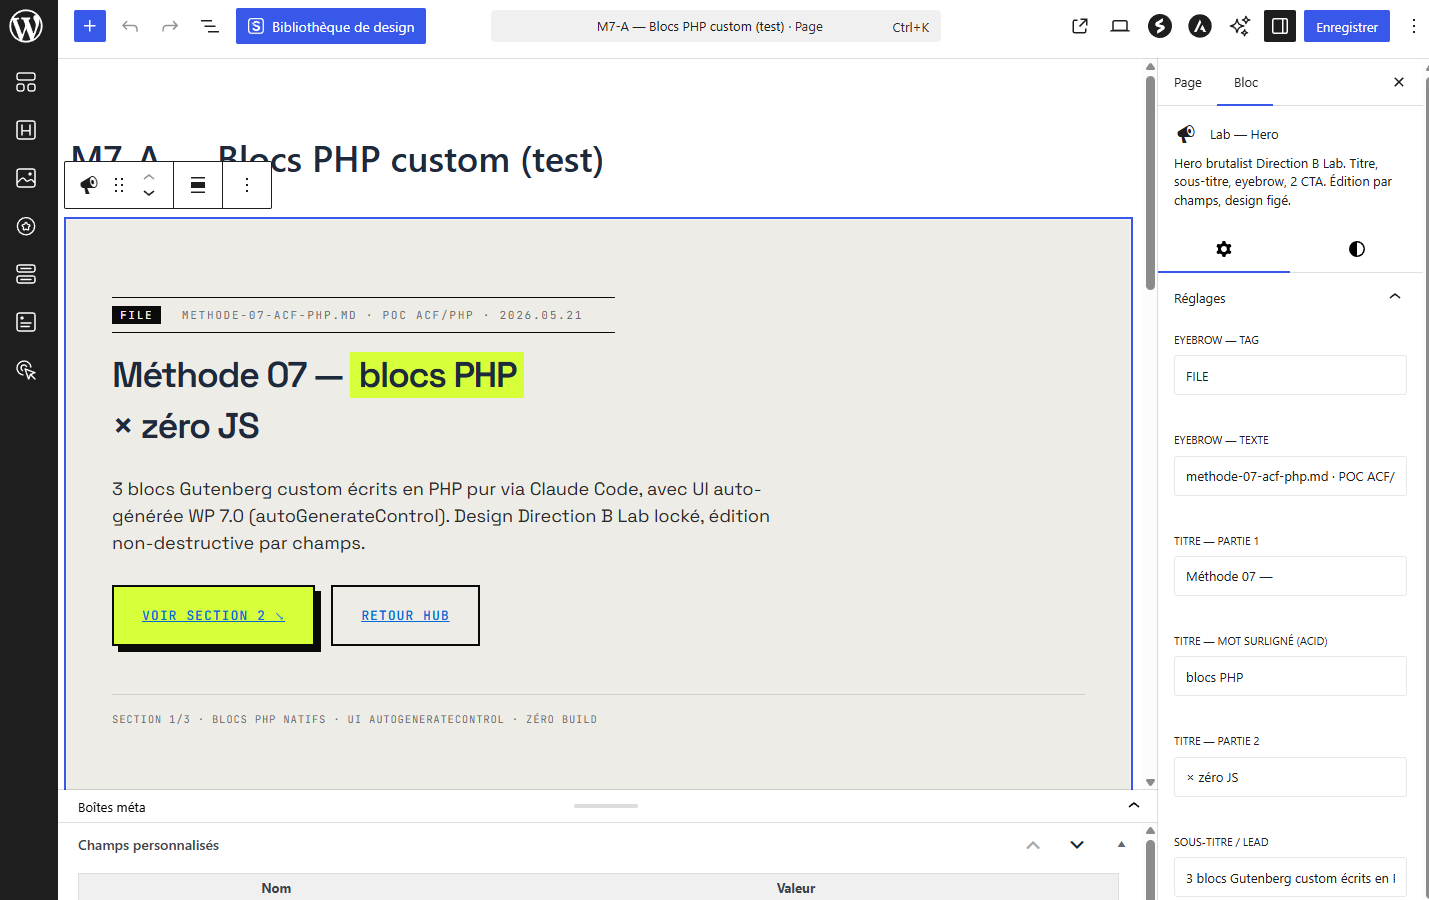View the page in a new tab
This screenshot has width=1429, height=900.
tap(1080, 26)
